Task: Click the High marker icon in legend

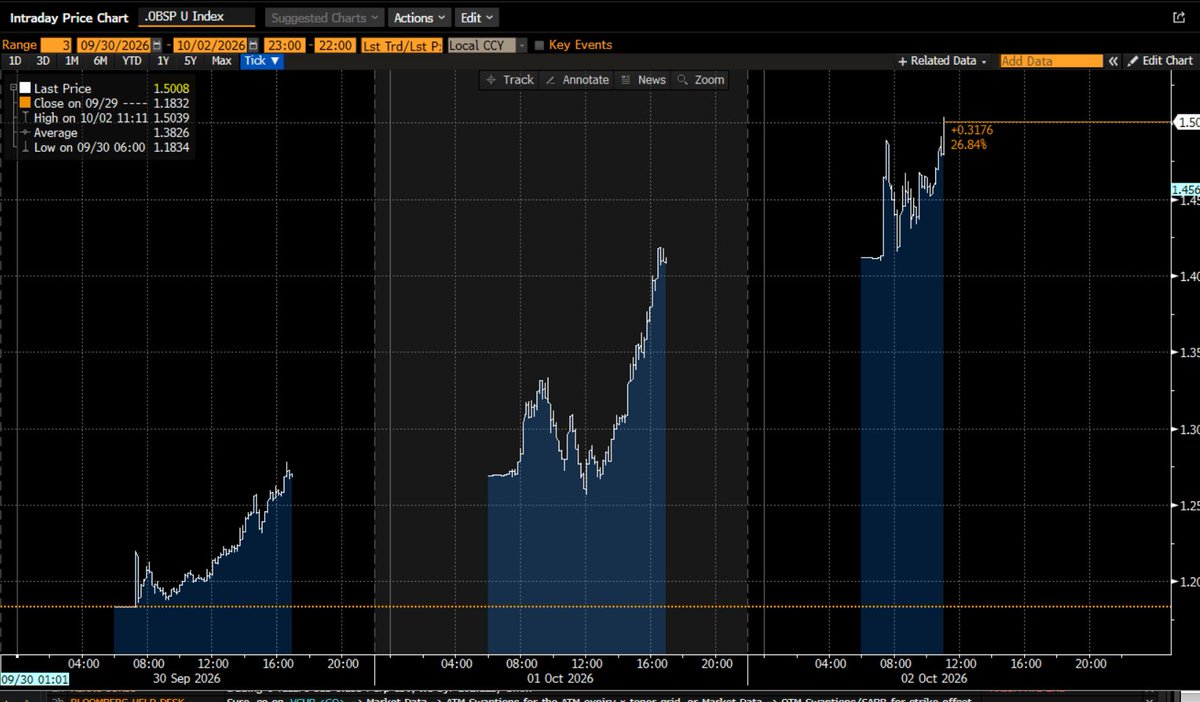Action: click(x=24, y=118)
